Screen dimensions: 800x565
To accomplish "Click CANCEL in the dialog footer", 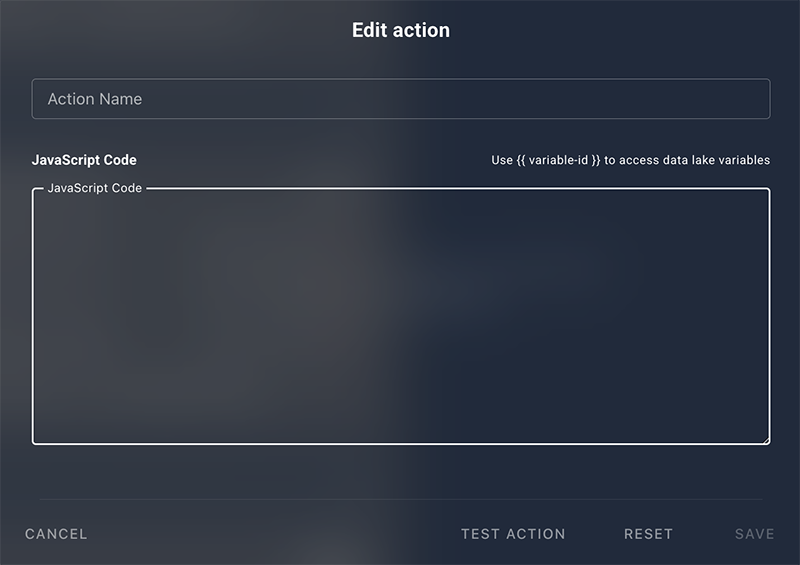I will [x=56, y=534].
